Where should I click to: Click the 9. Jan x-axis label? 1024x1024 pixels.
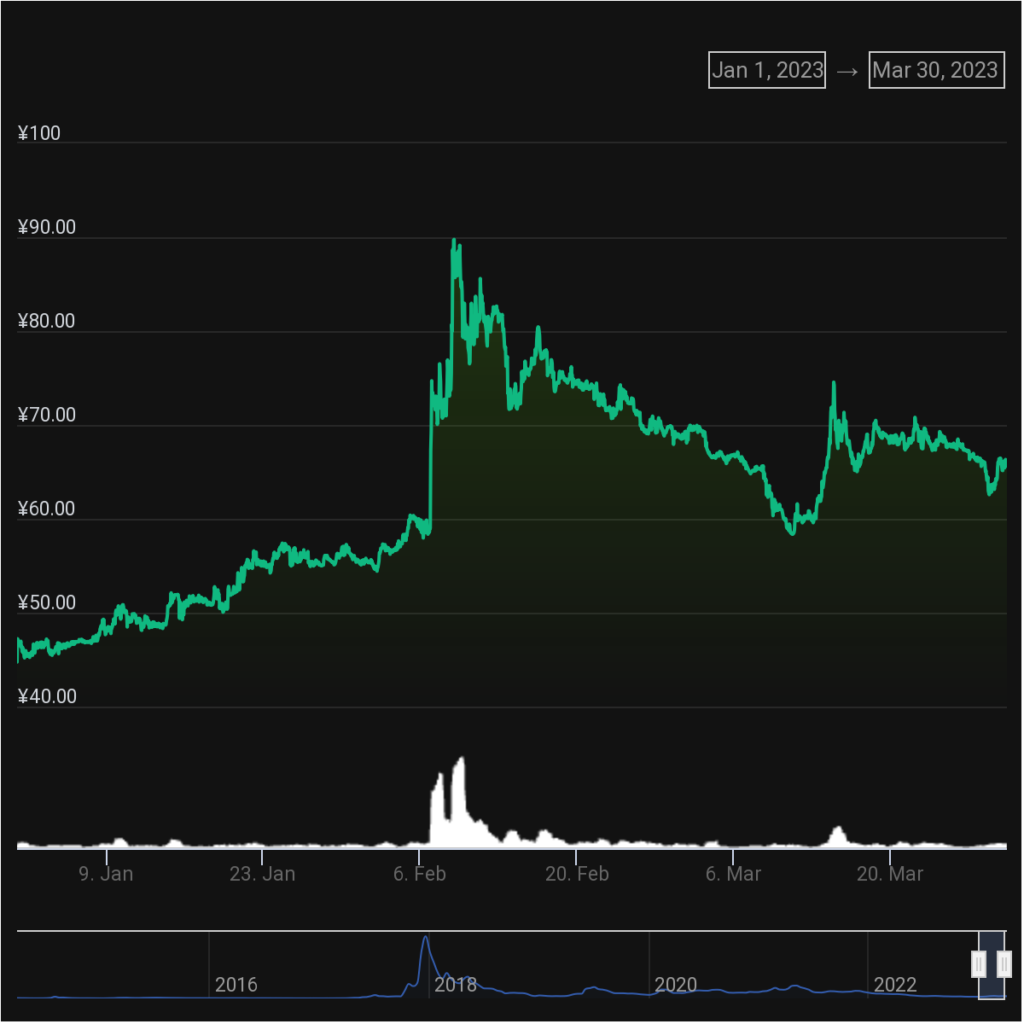coord(106,874)
